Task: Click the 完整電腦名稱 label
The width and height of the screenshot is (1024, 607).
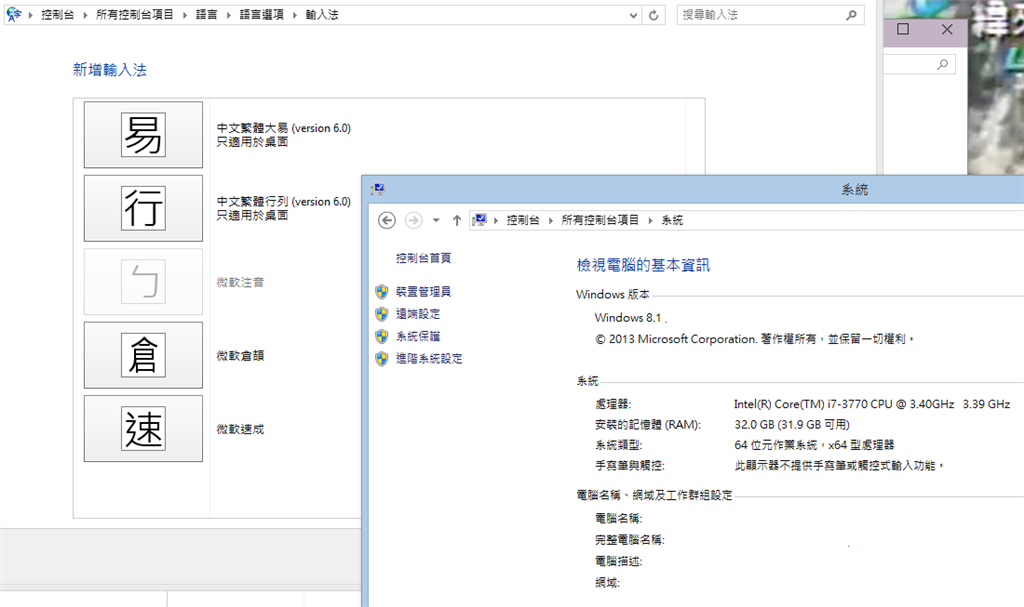Action: [630, 540]
